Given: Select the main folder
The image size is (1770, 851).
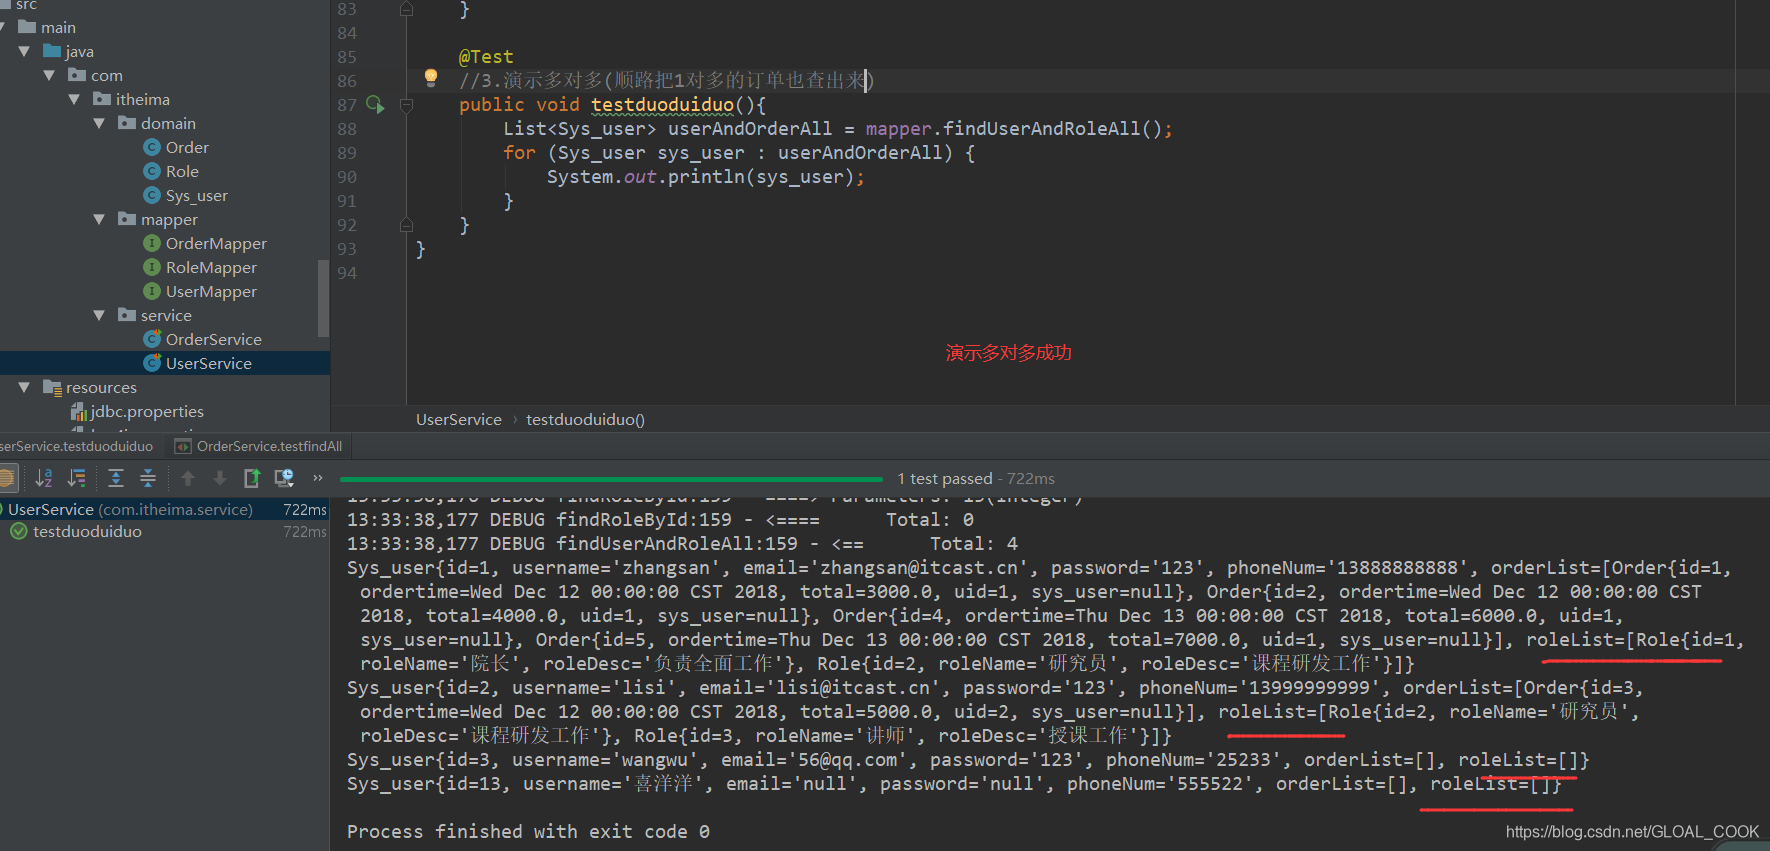Looking at the screenshot, I should 58,27.
